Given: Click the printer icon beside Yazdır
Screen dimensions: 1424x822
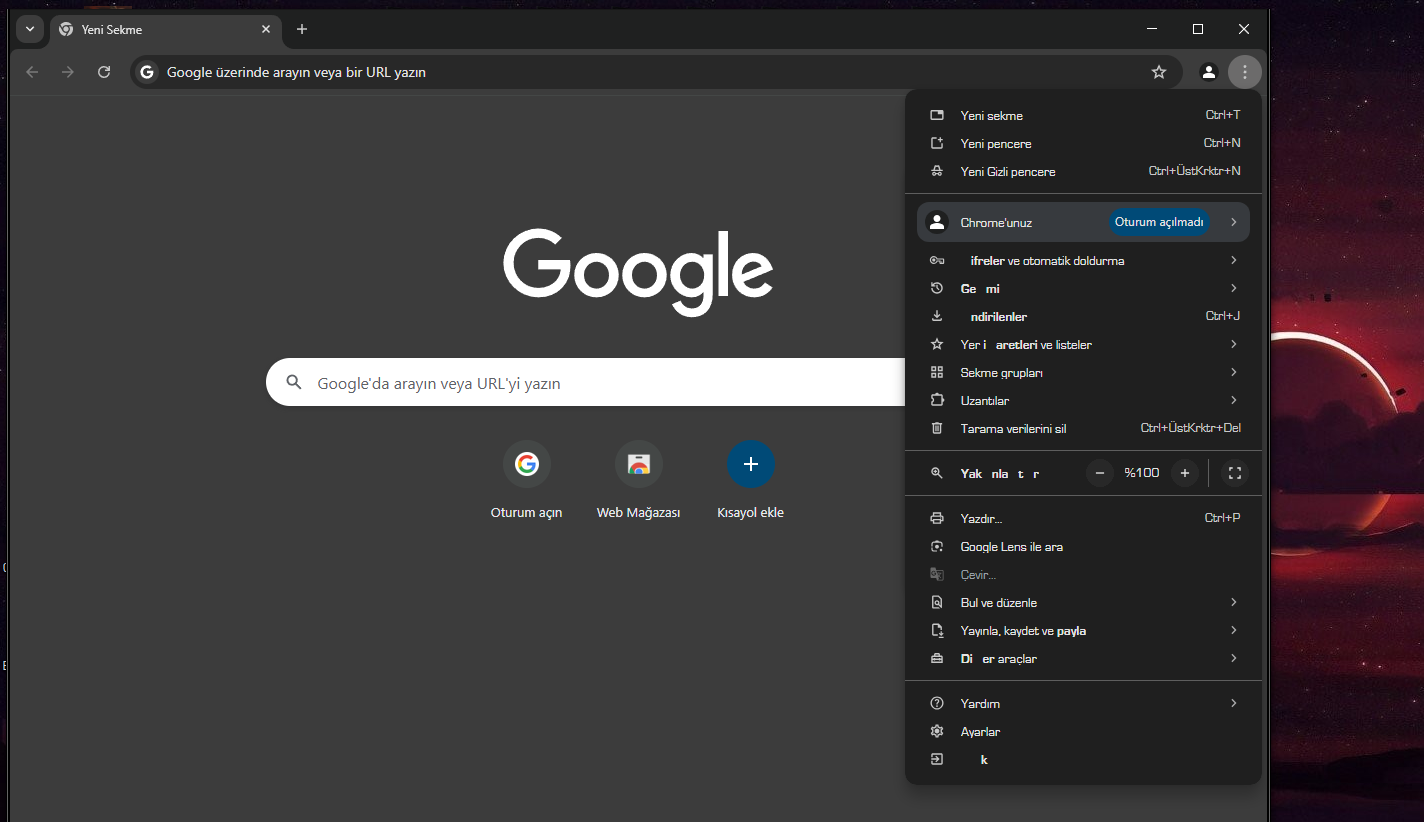Looking at the screenshot, I should pos(937,518).
